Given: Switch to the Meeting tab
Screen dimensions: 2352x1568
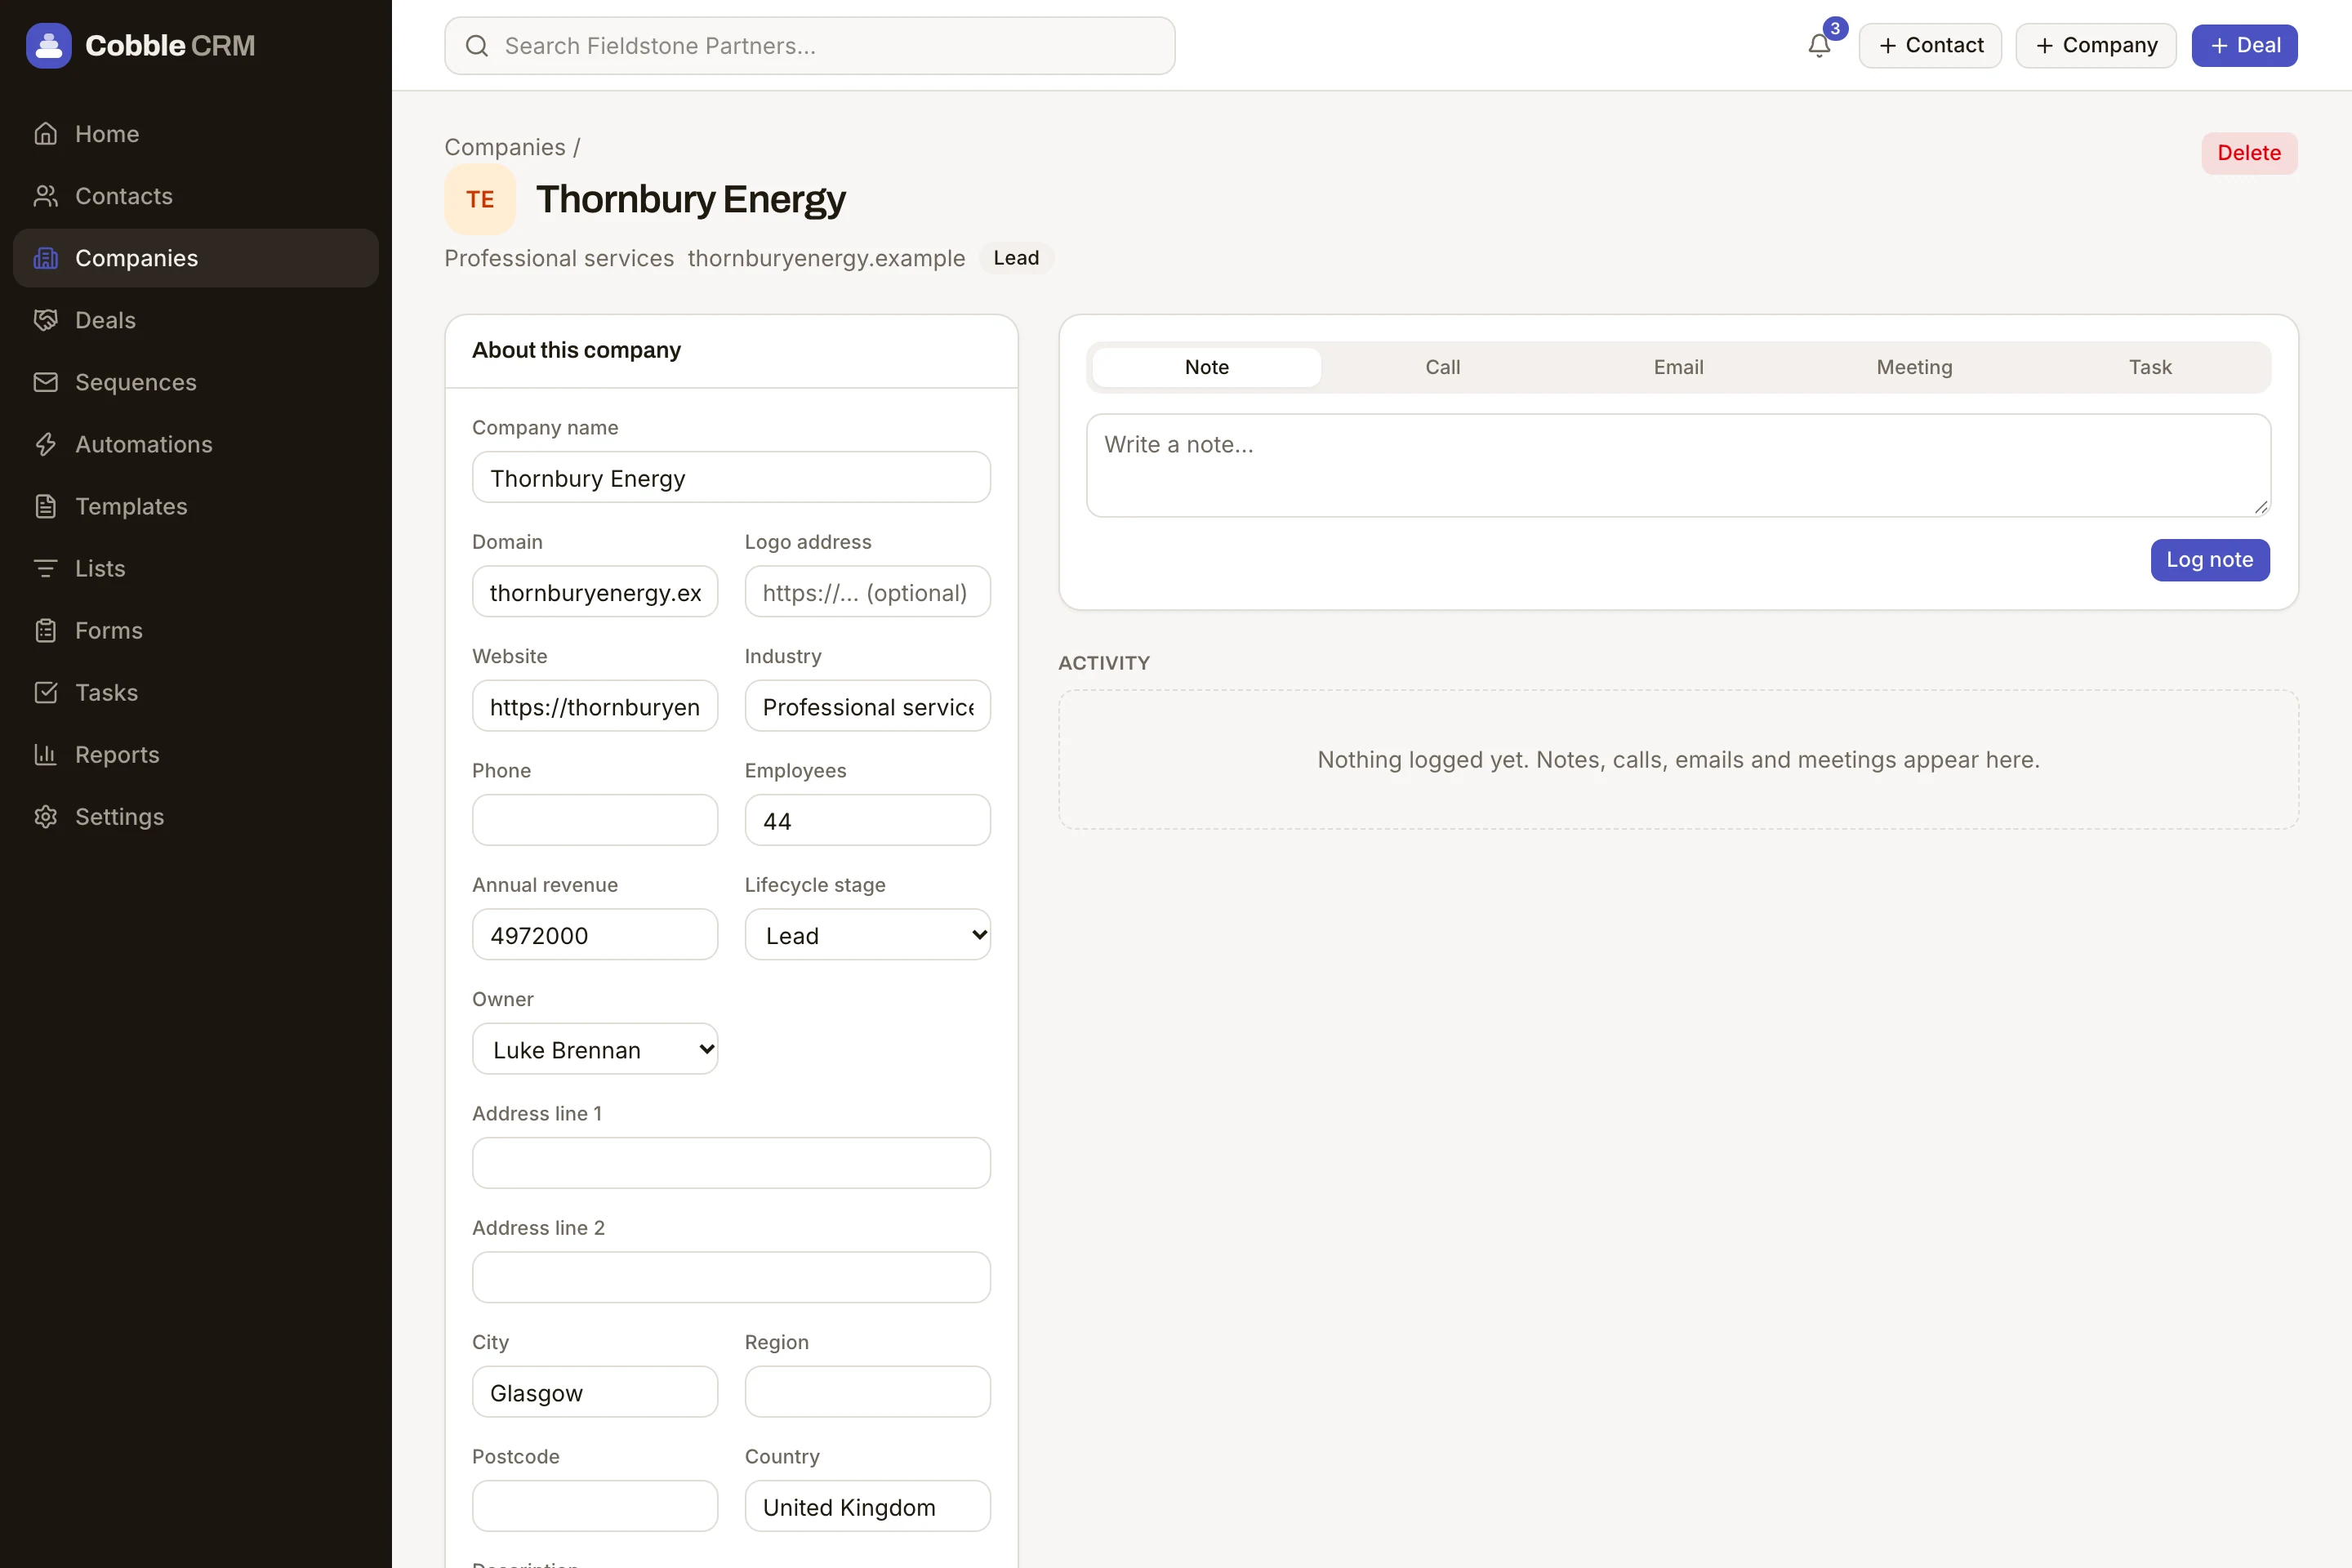Looking at the screenshot, I should pos(1914,367).
